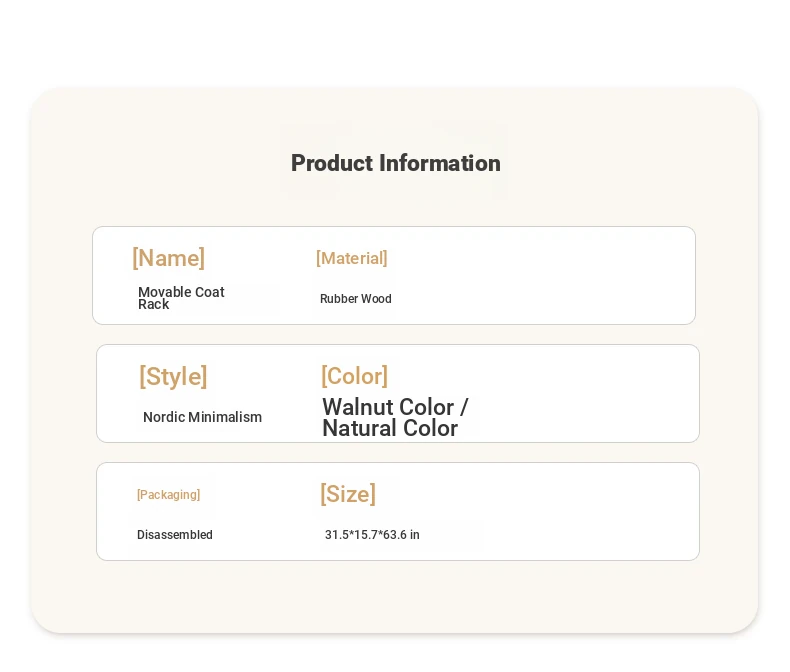Viewport: 790px width, 672px height.
Task: Select the [Name] label
Action: tap(168, 258)
